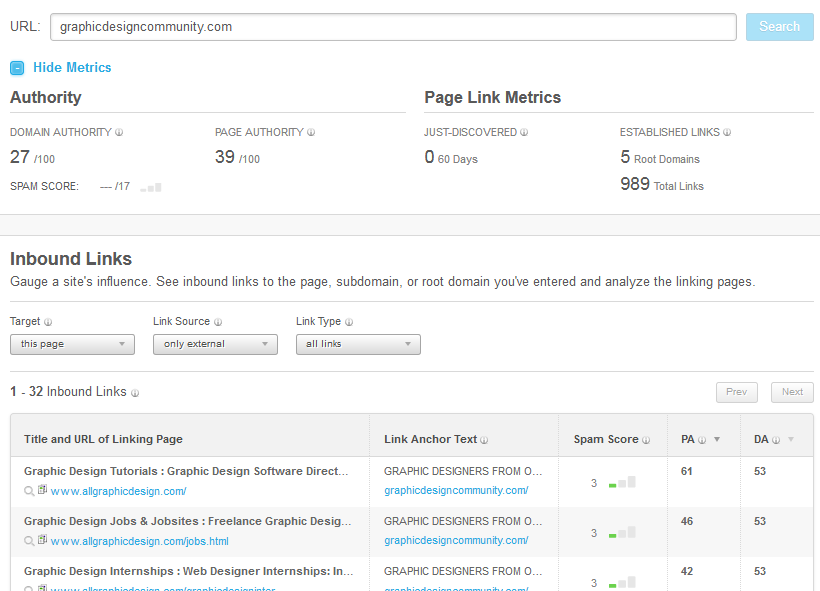Open the www.allgraphicdesign.com/ link
The image size is (820, 591).
coord(118,491)
